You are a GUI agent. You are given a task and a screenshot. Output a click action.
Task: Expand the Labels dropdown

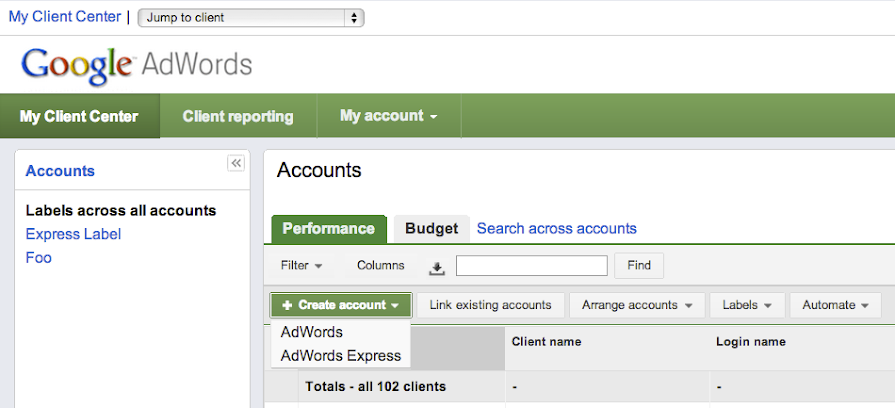pyautogui.click(x=746, y=305)
